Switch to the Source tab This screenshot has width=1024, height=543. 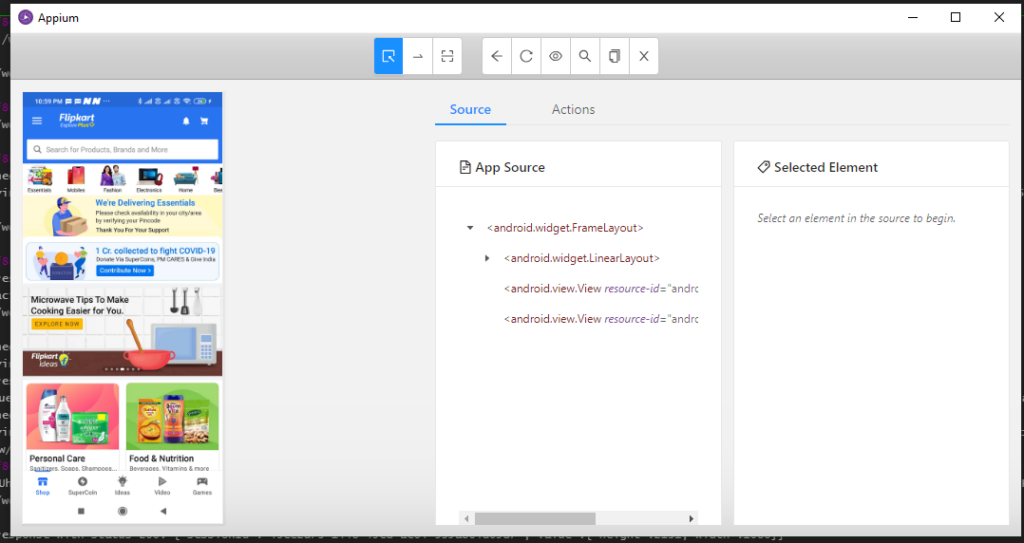[x=470, y=110]
